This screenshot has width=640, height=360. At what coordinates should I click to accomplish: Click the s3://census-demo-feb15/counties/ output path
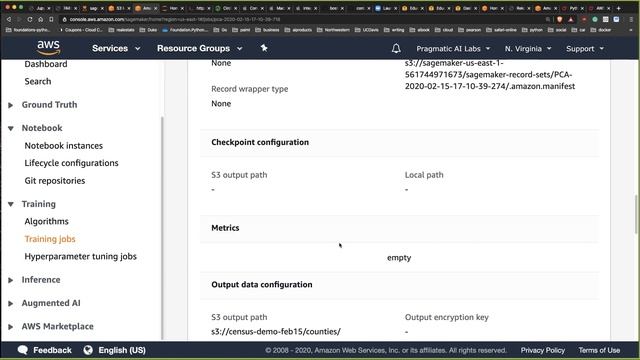(276, 331)
